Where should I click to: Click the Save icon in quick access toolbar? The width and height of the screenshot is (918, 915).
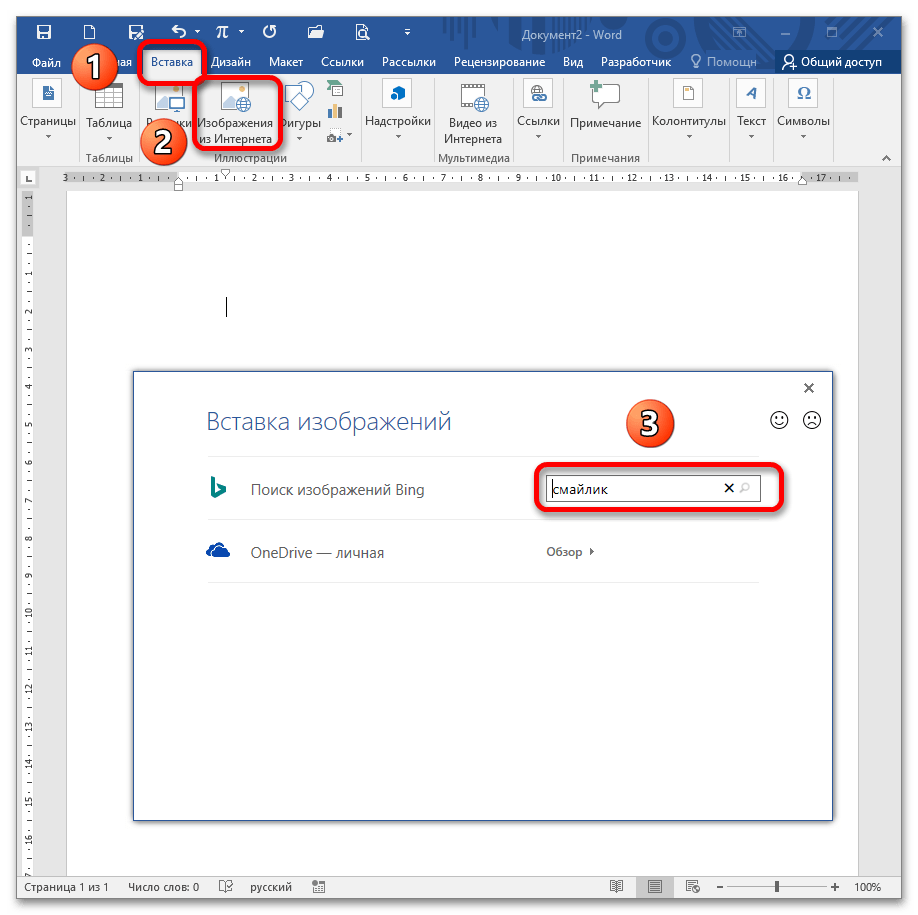[44, 32]
